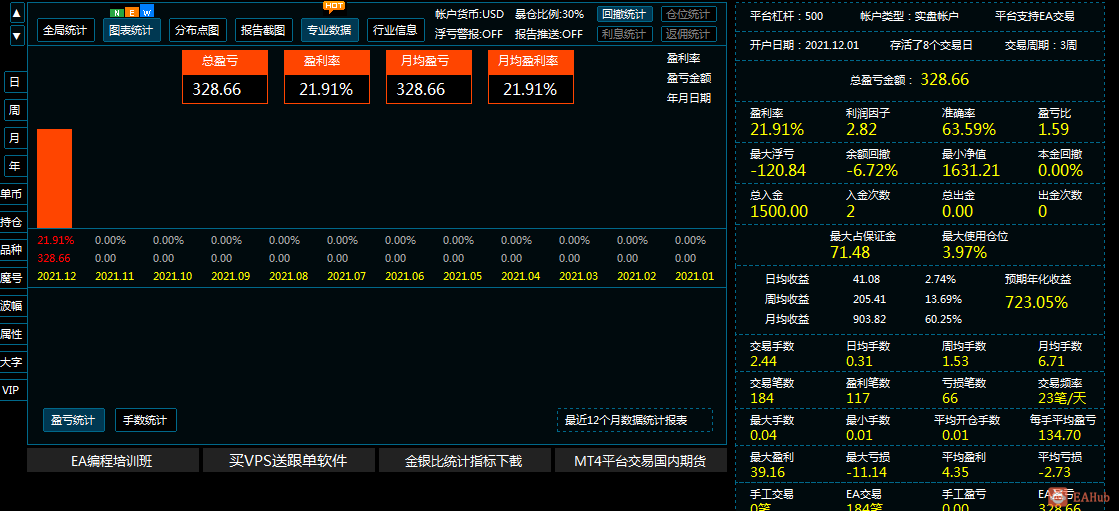Screen dimensions: 1119x512
Task: Click 最大占保证金 71.48 value
Action: (x=850, y=251)
